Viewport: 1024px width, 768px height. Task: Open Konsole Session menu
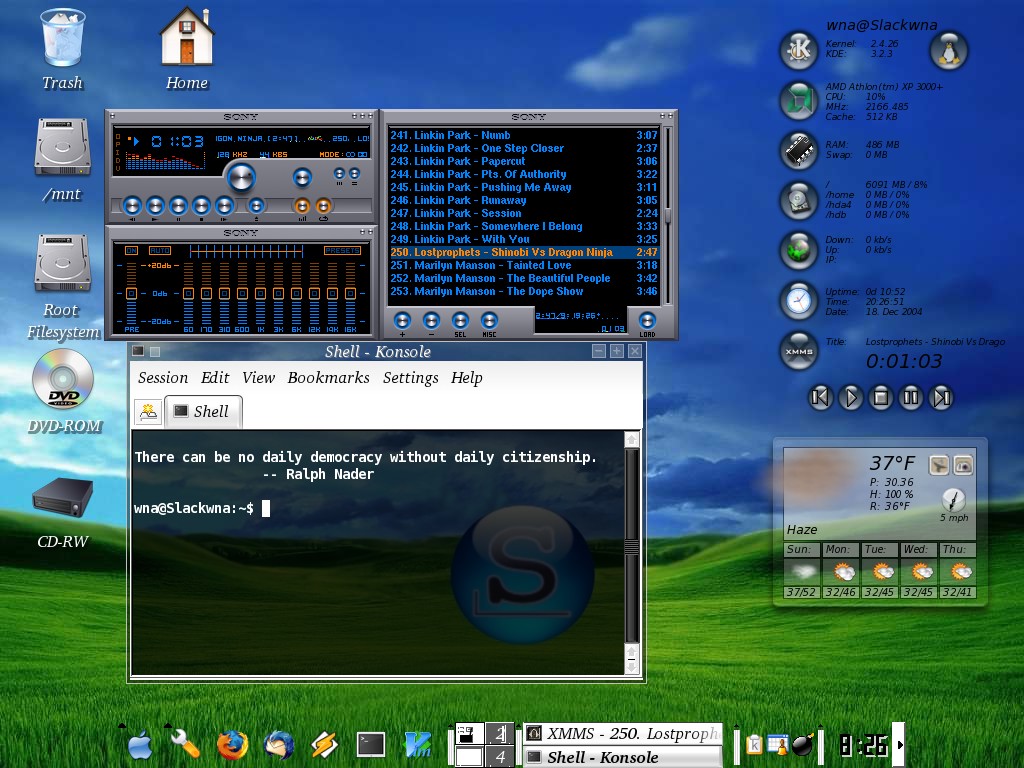(x=163, y=378)
